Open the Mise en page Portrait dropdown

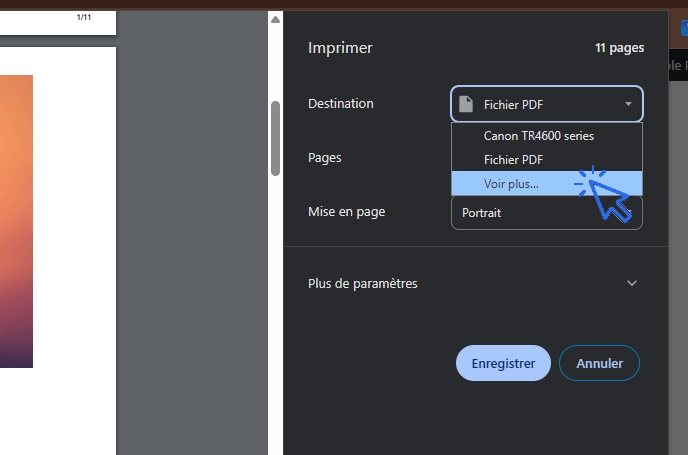(x=546, y=213)
